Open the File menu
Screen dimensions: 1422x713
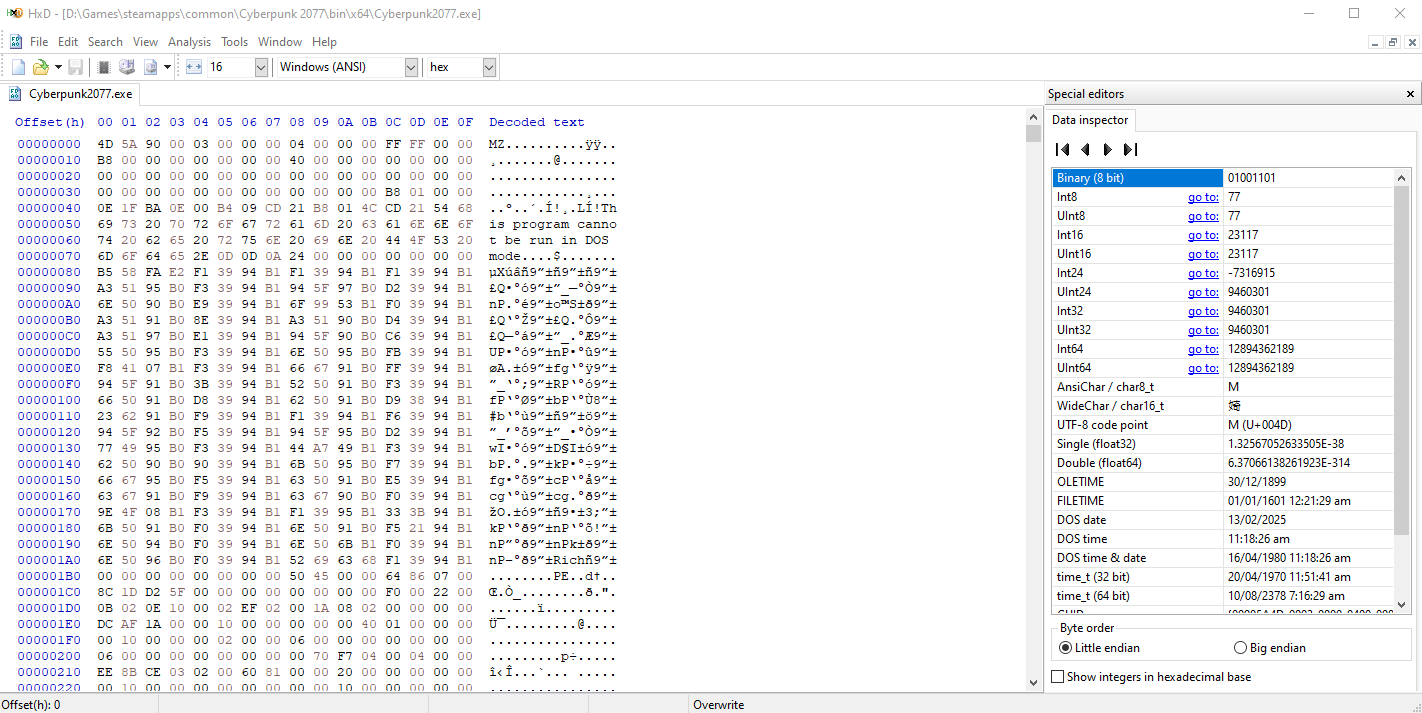39,42
